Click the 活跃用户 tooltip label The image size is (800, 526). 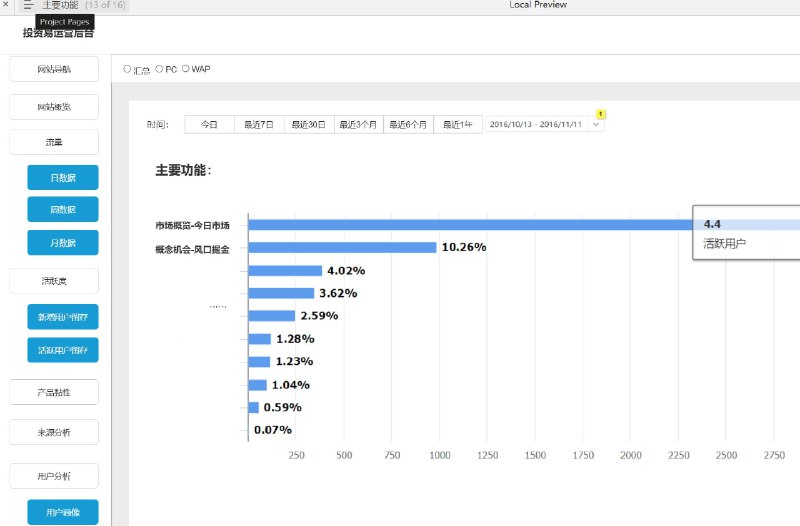(724, 243)
